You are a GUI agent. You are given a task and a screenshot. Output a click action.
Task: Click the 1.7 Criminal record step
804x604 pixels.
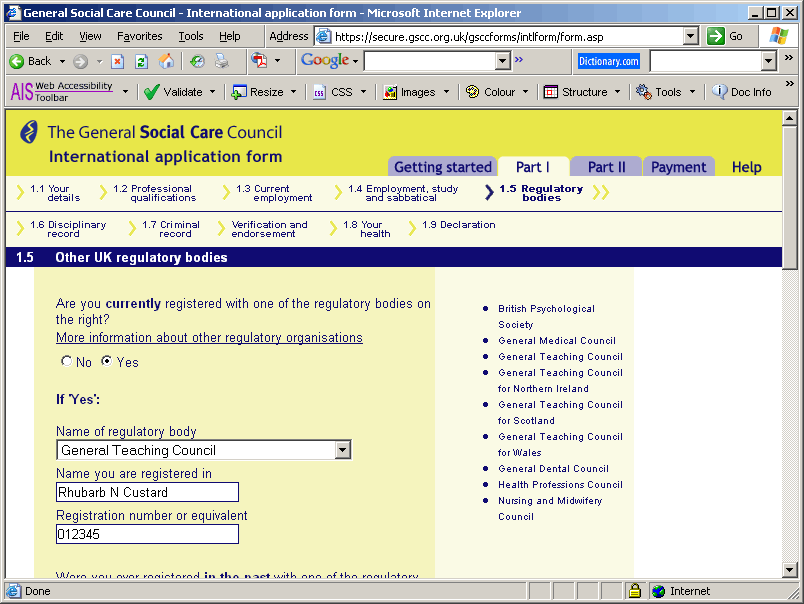(171, 229)
